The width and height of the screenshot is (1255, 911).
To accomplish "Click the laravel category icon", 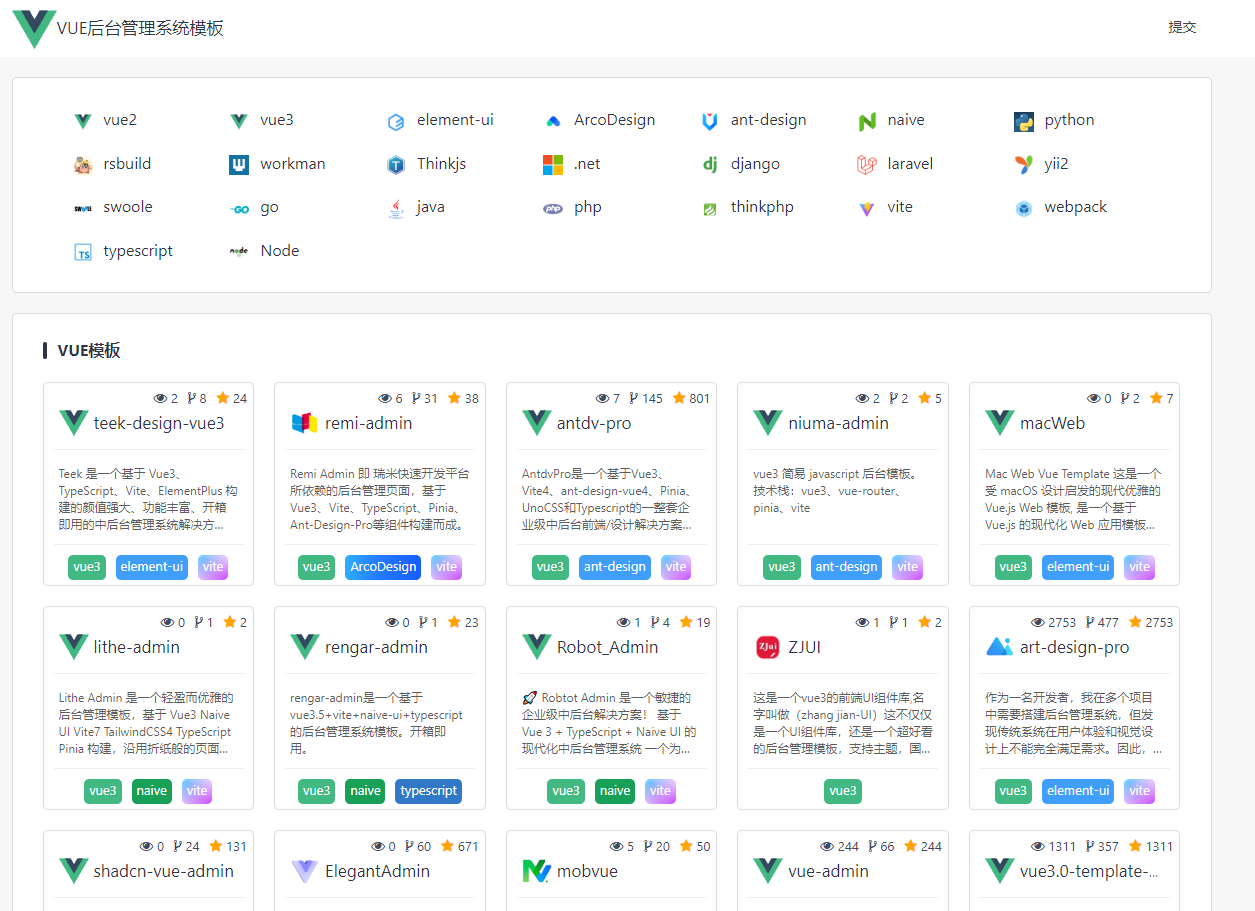I will click(866, 165).
